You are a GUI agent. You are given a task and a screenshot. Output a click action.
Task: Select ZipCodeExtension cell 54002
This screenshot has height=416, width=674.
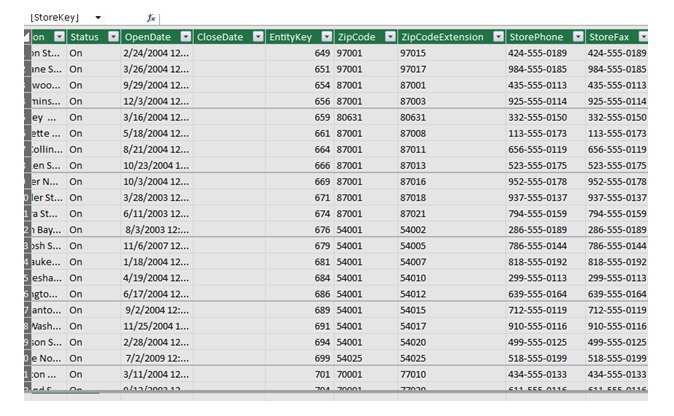coord(452,230)
